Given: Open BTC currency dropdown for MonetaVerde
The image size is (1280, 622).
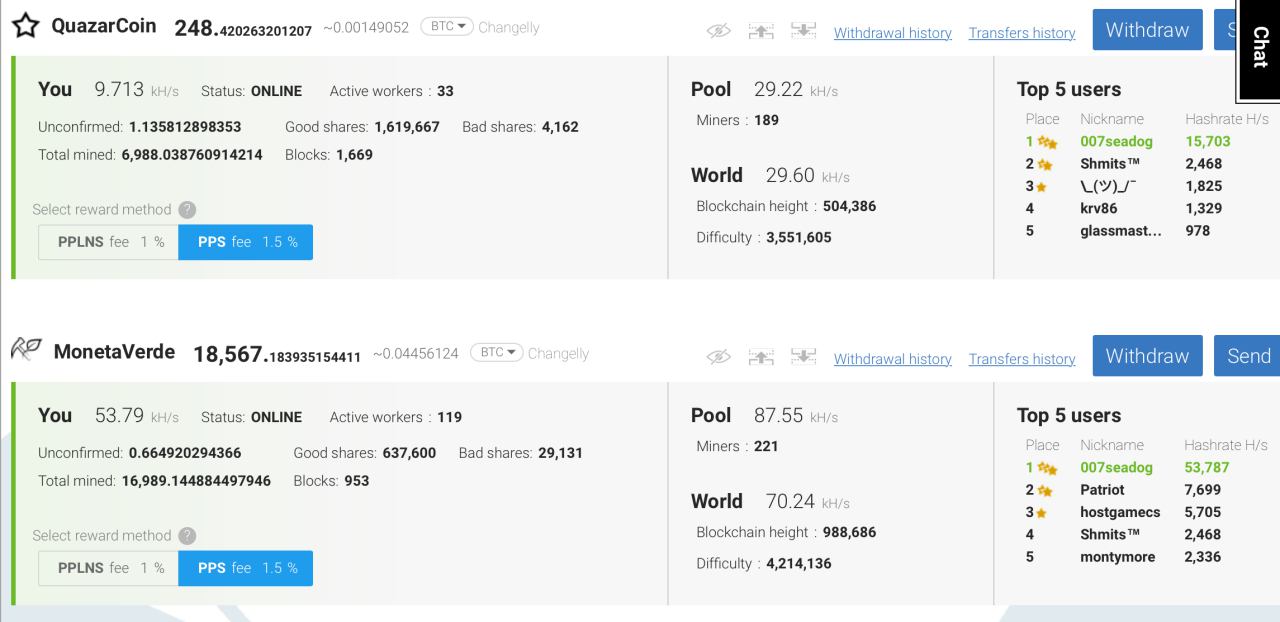Looking at the screenshot, I should (x=496, y=353).
